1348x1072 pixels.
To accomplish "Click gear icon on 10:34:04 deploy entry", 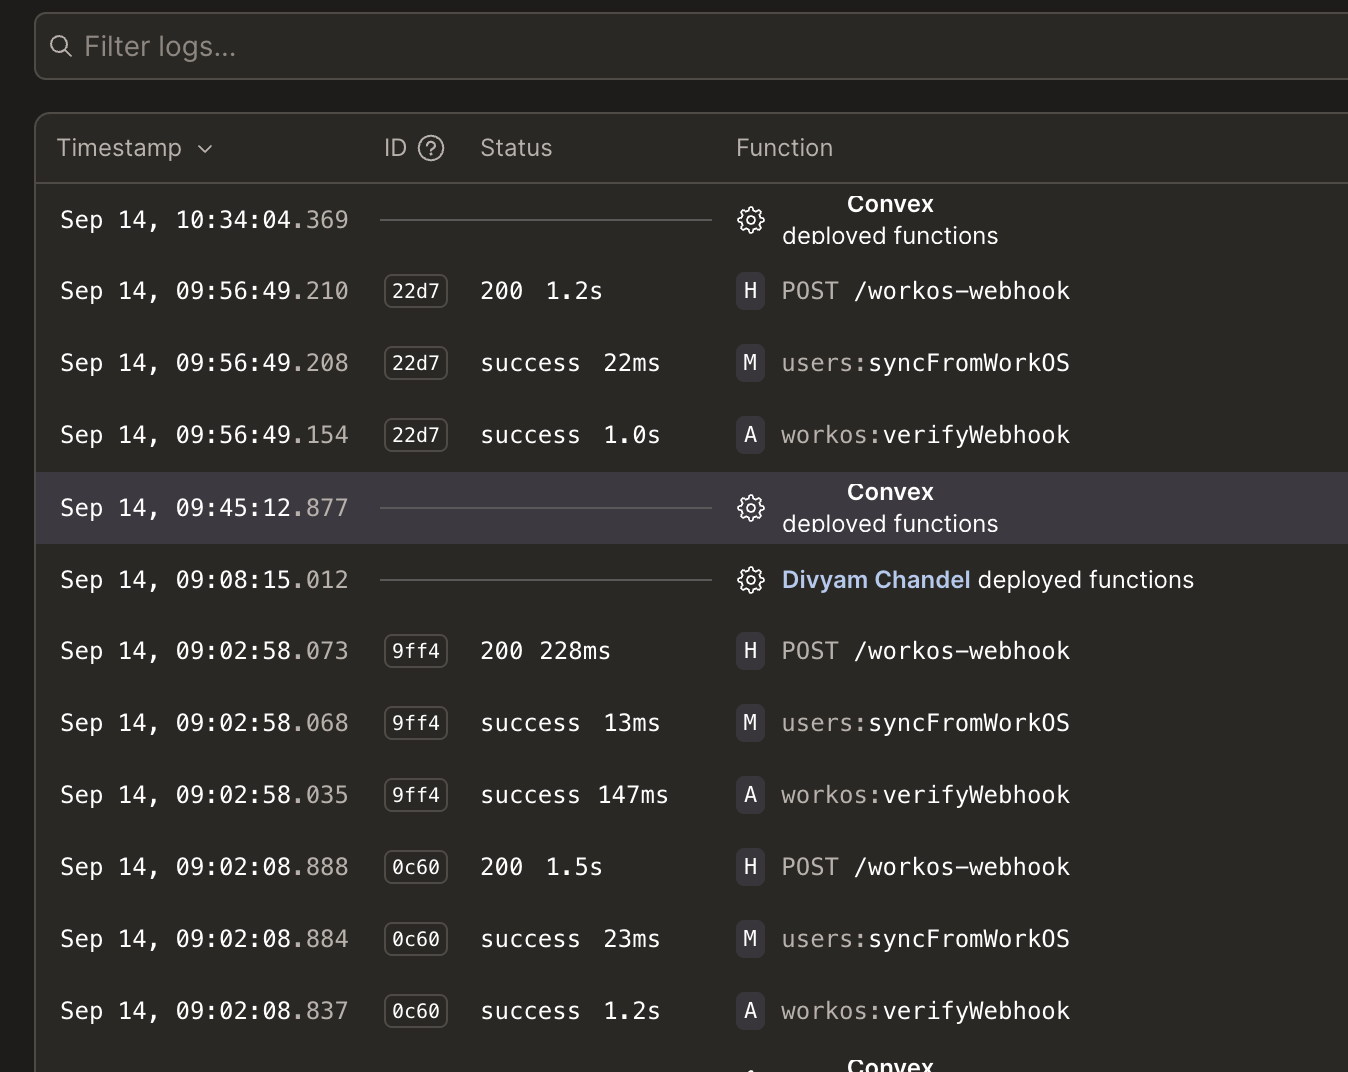I will click(x=751, y=220).
